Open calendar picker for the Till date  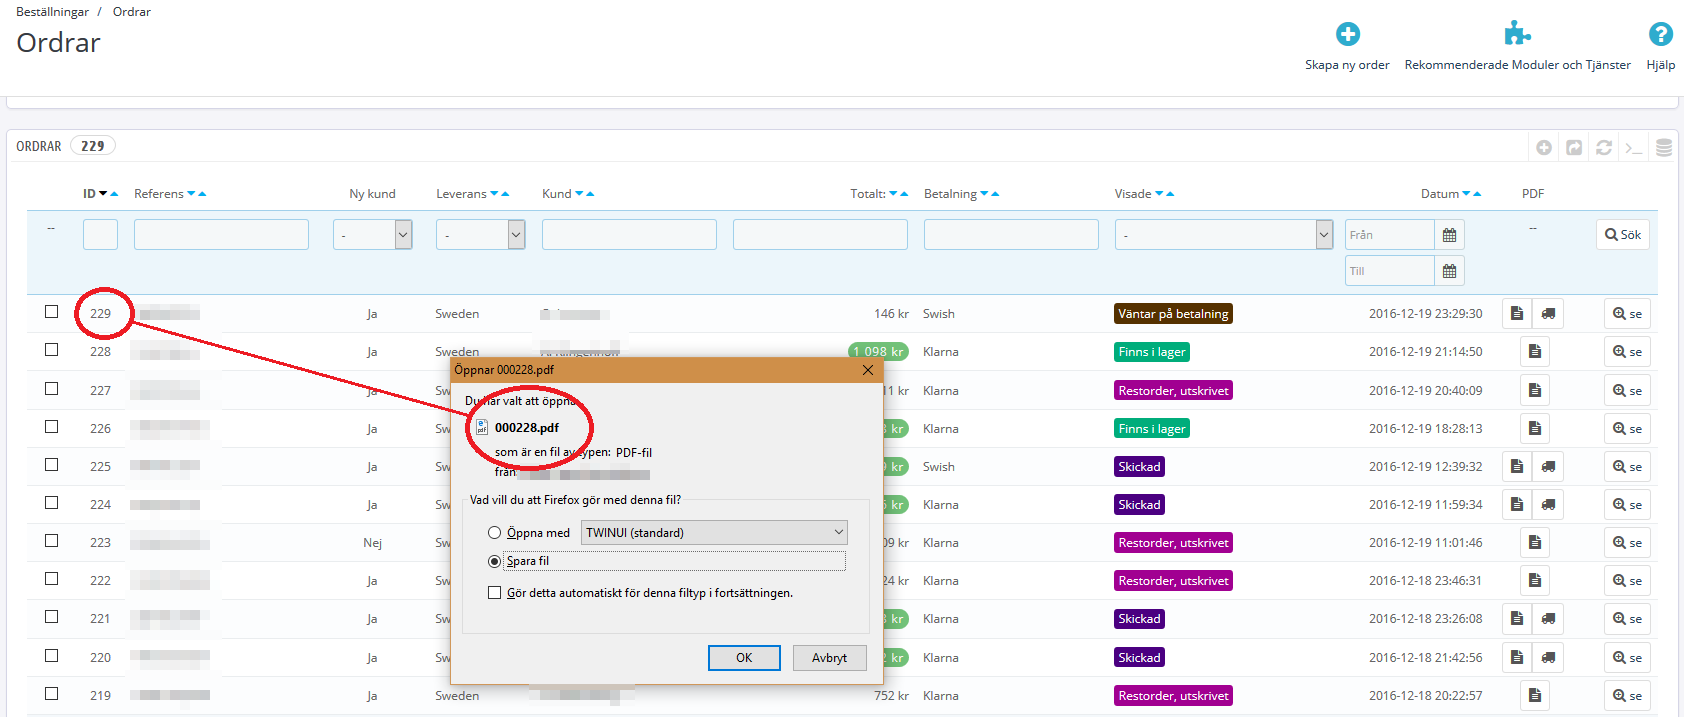(x=1449, y=271)
